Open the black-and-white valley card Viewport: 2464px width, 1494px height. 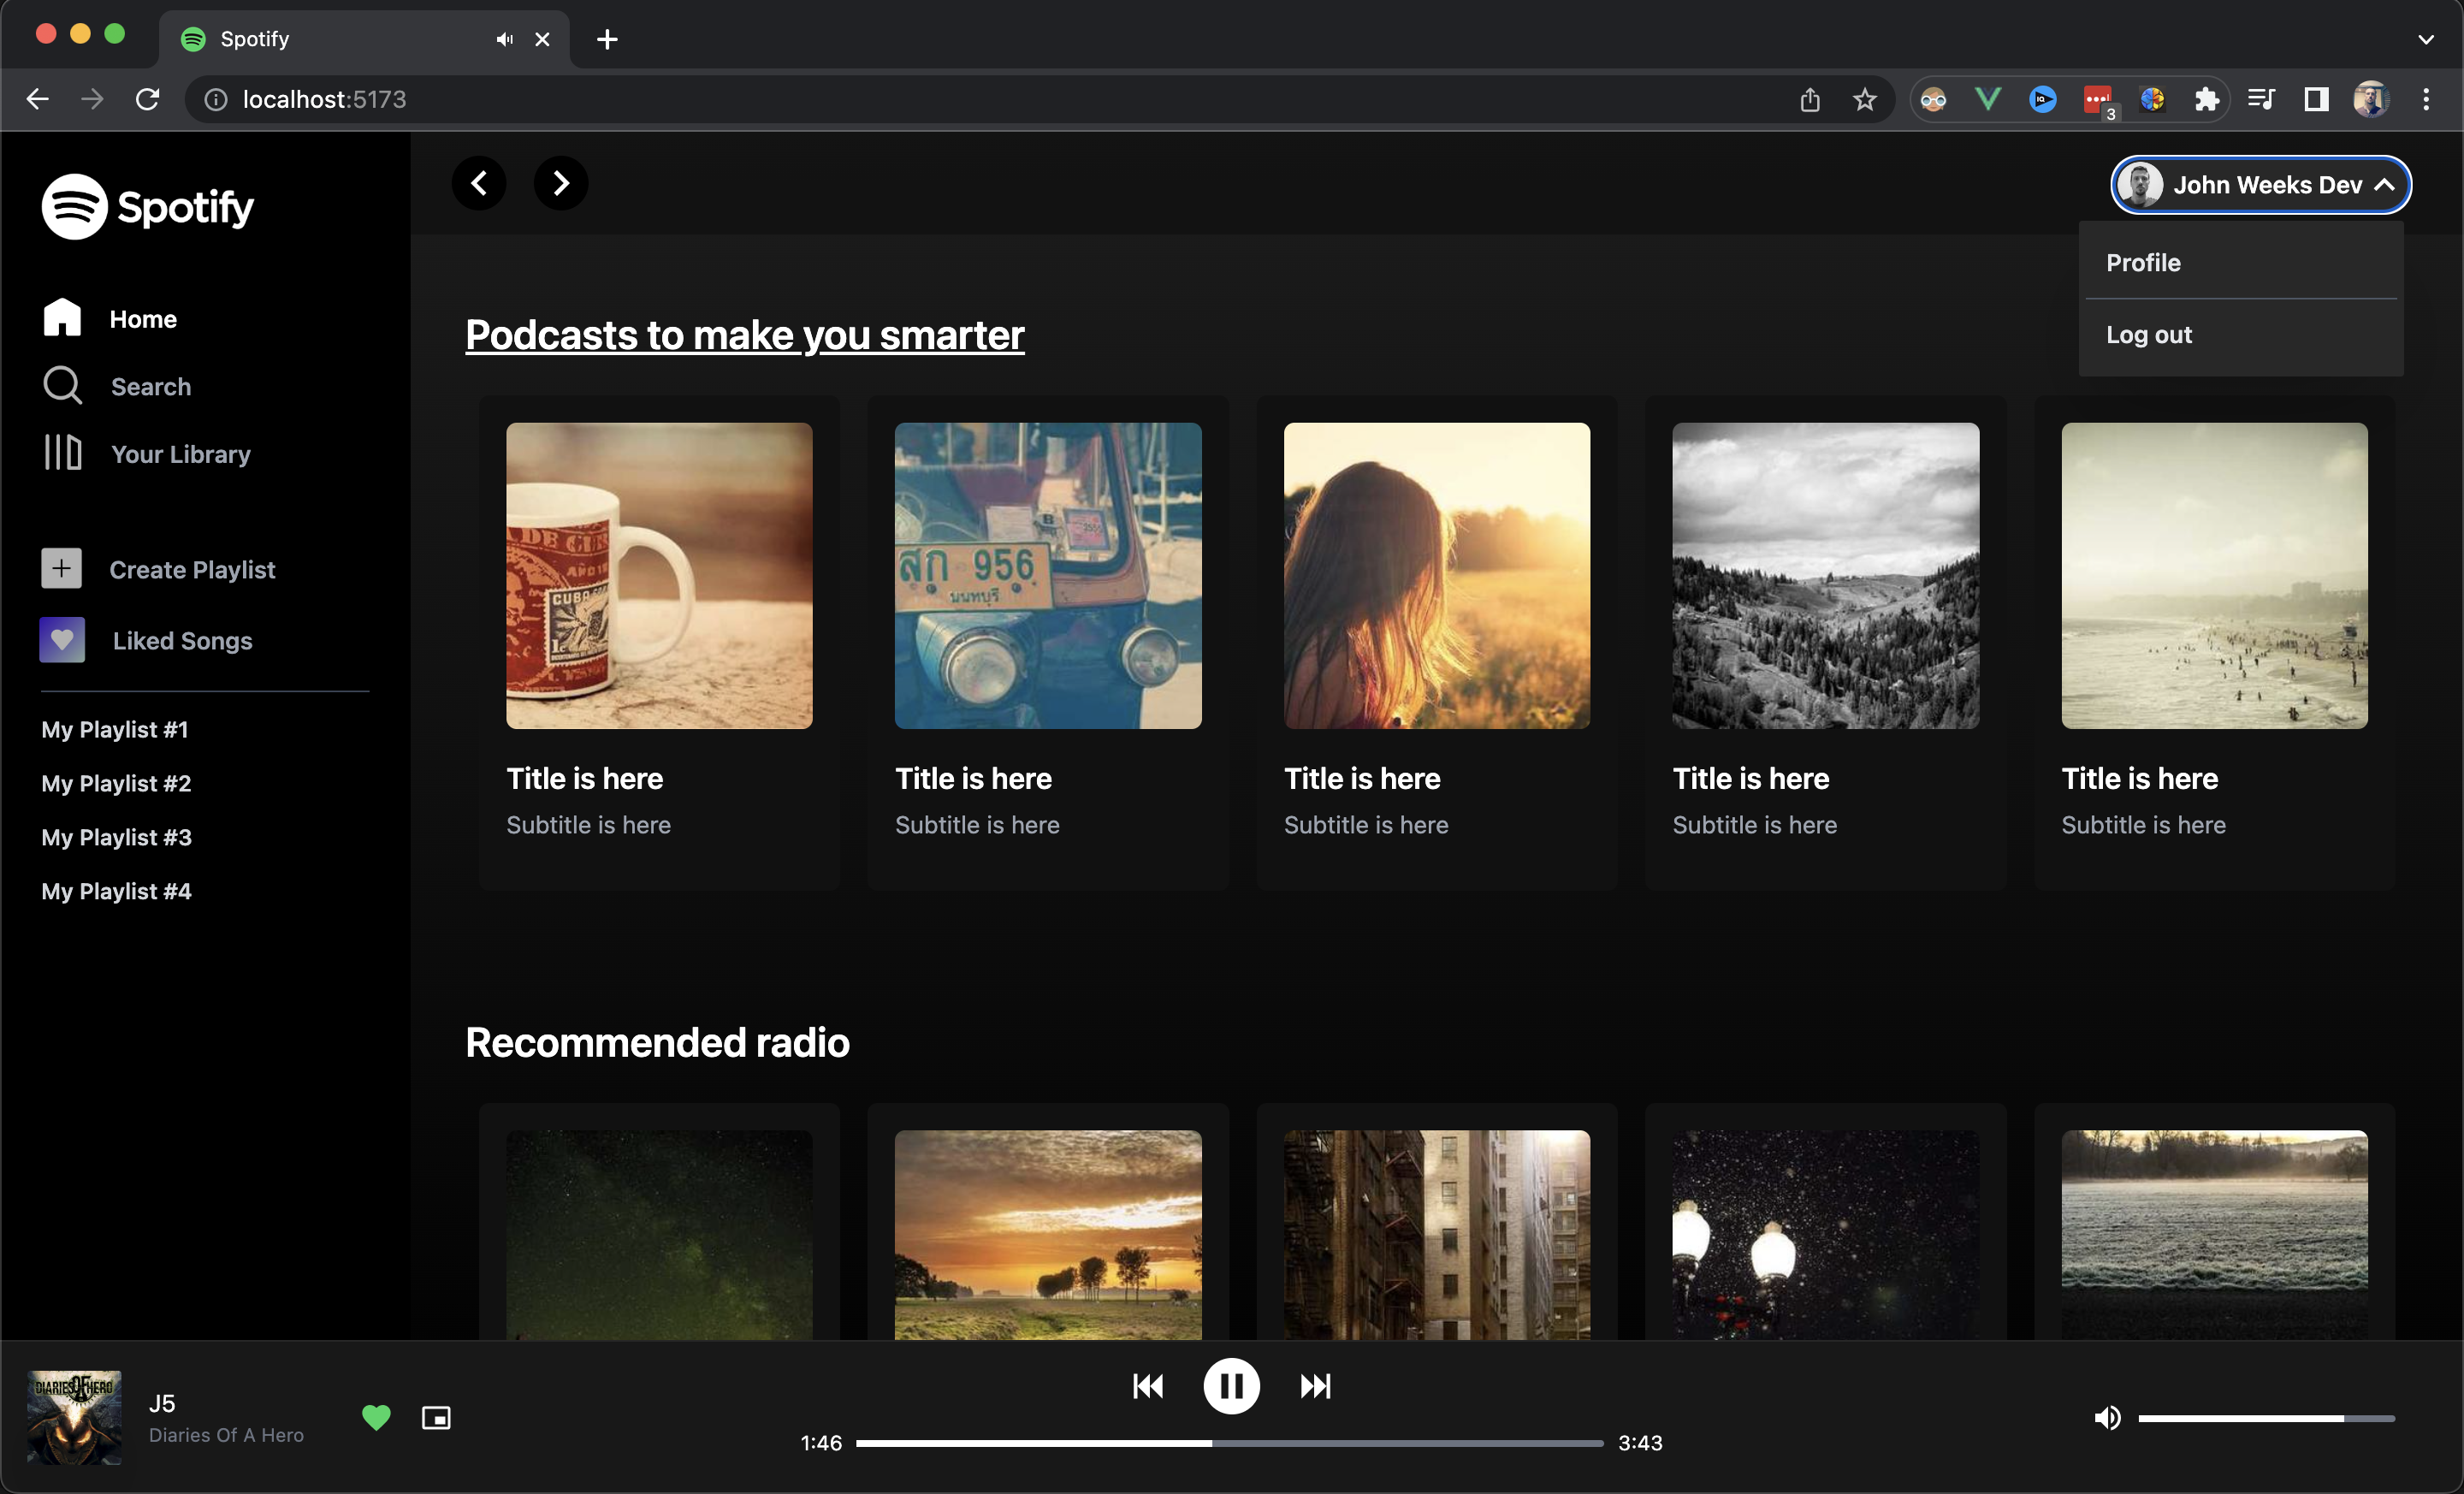click(1826, 643)
